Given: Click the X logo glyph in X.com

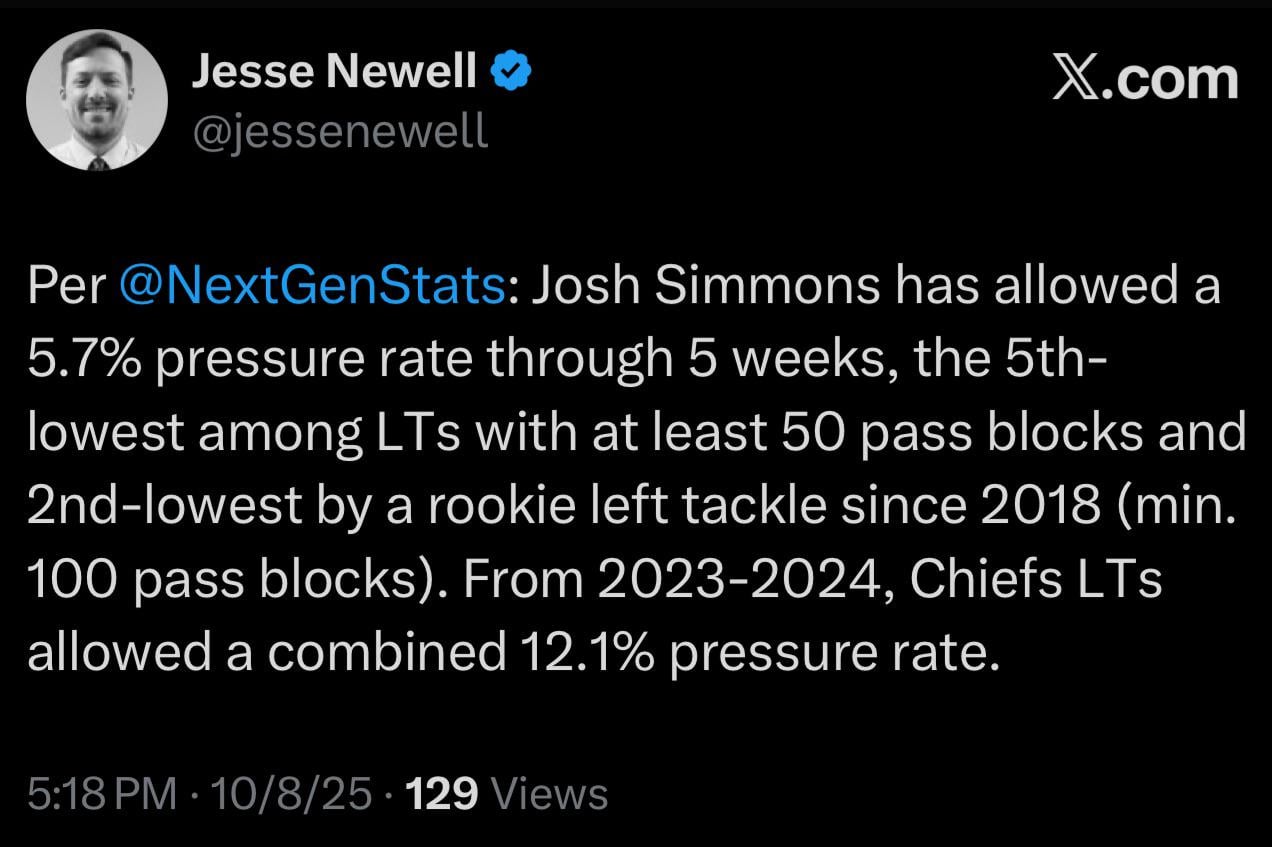Looking at the screenshot, I should pyautogui.click(x=1076, y=78).
